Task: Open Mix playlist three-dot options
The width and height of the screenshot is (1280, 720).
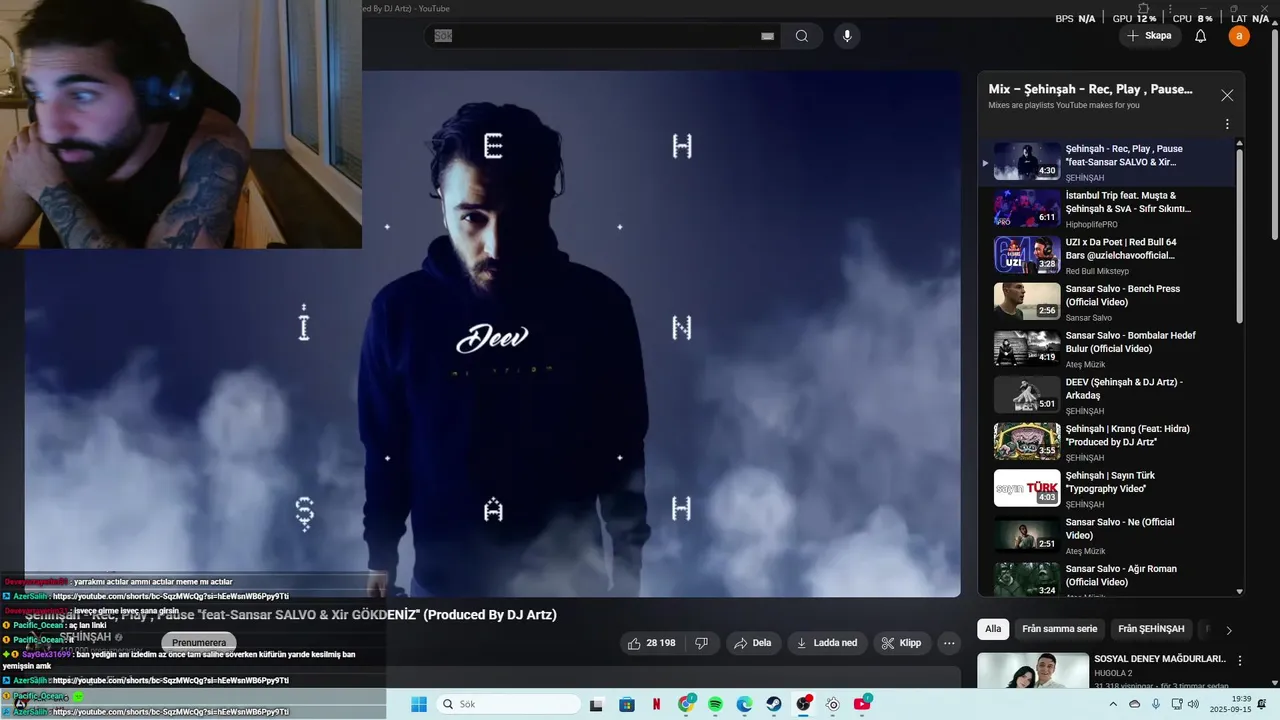Action: point(1227,124)
